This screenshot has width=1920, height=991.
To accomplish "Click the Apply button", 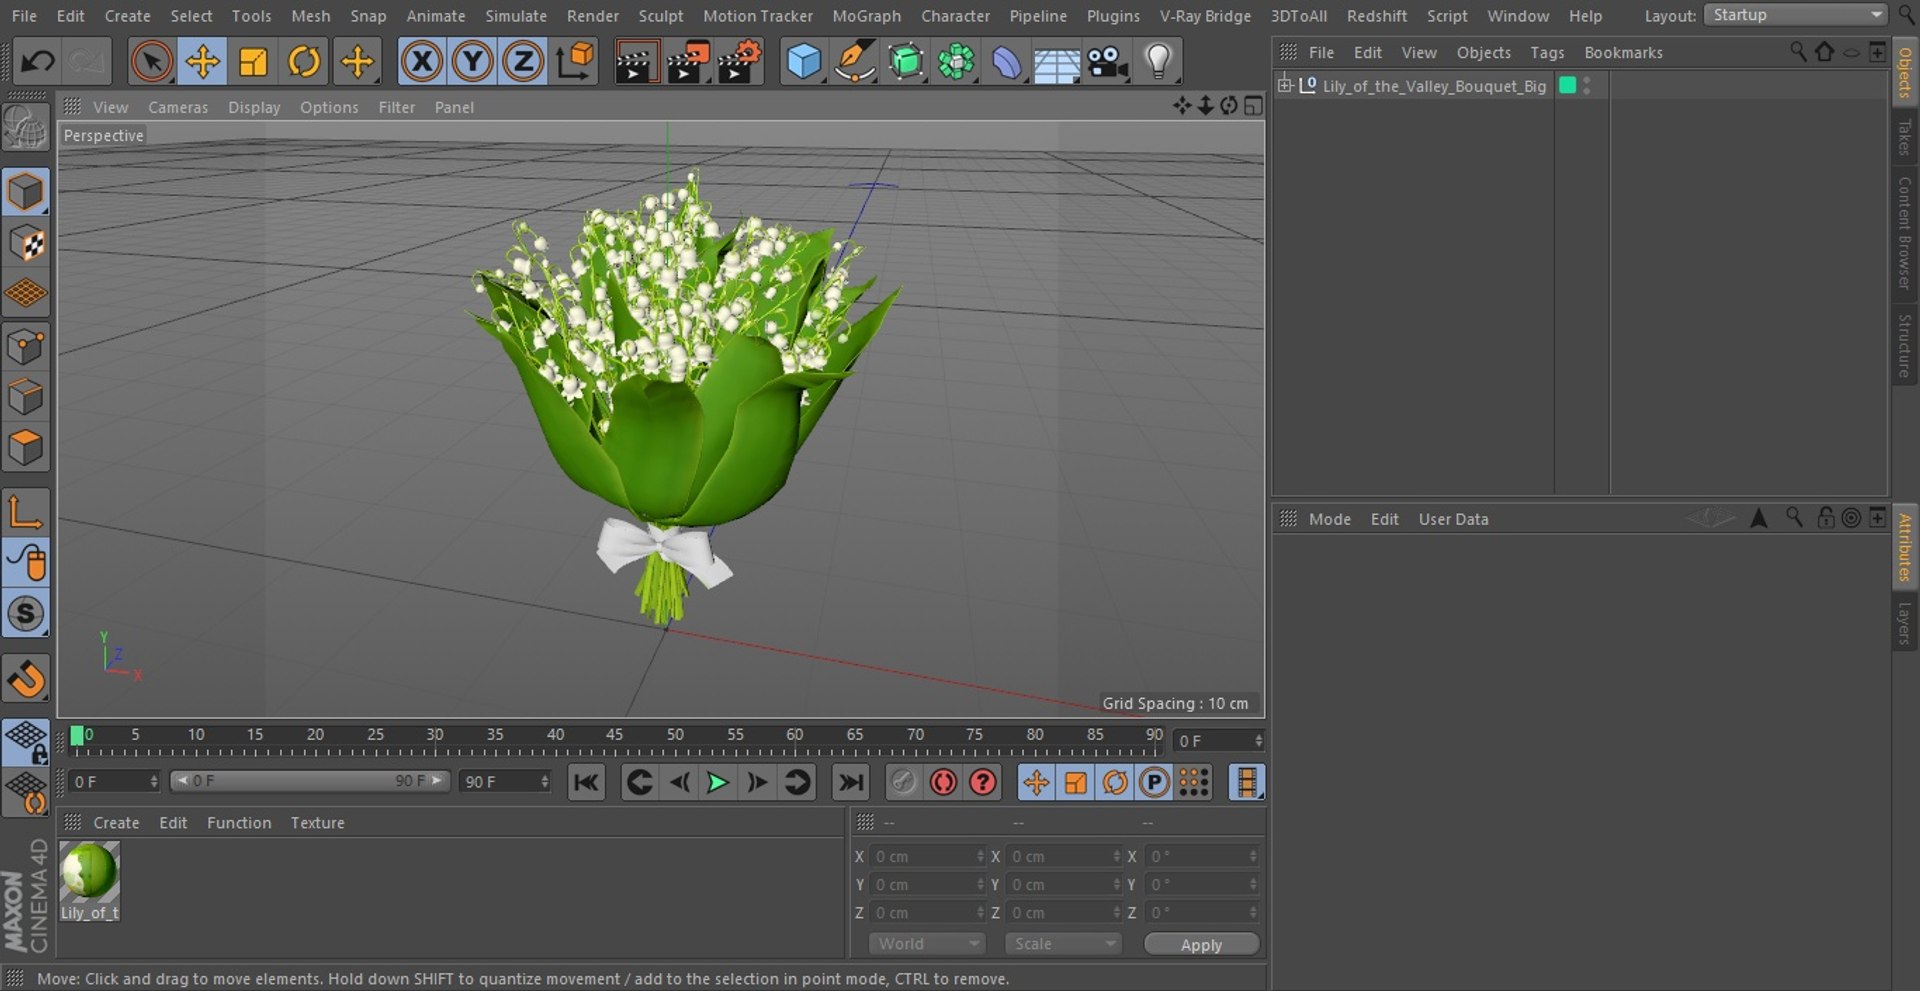I will click(1201, 945).
